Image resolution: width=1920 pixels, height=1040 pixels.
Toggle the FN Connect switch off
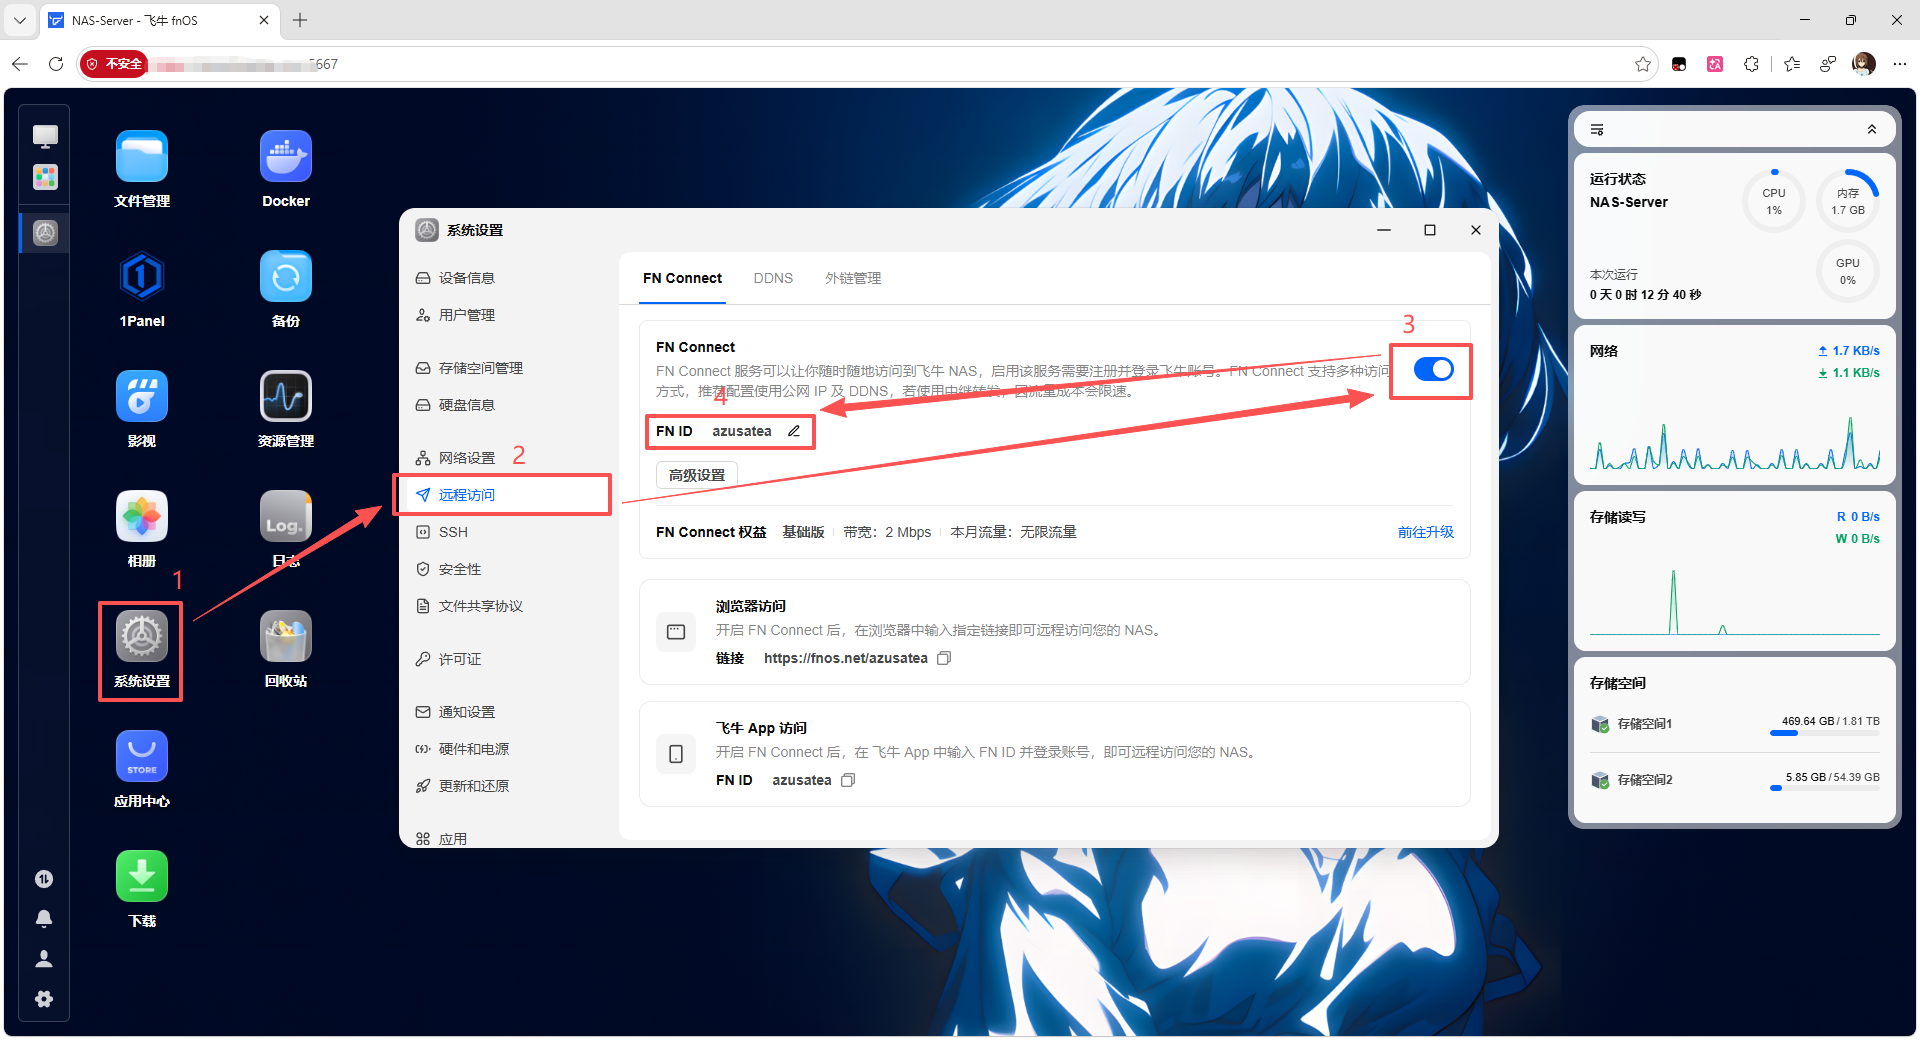1433,369
